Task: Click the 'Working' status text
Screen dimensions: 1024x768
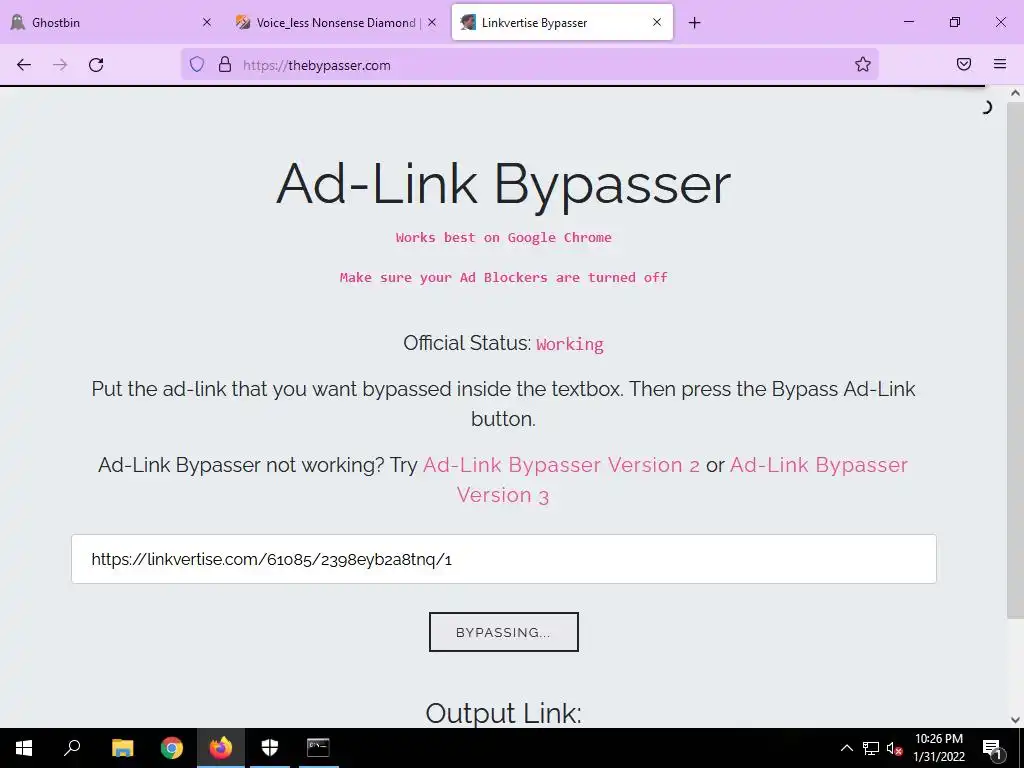Action: [x=569, y=344]
